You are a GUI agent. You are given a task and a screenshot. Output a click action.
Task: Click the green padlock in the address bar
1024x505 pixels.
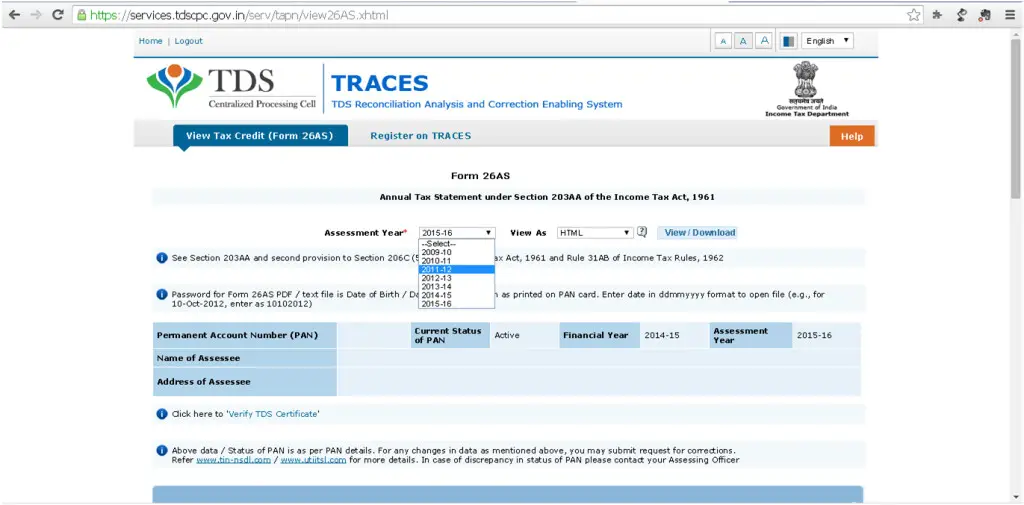click(x=82, y=15)
